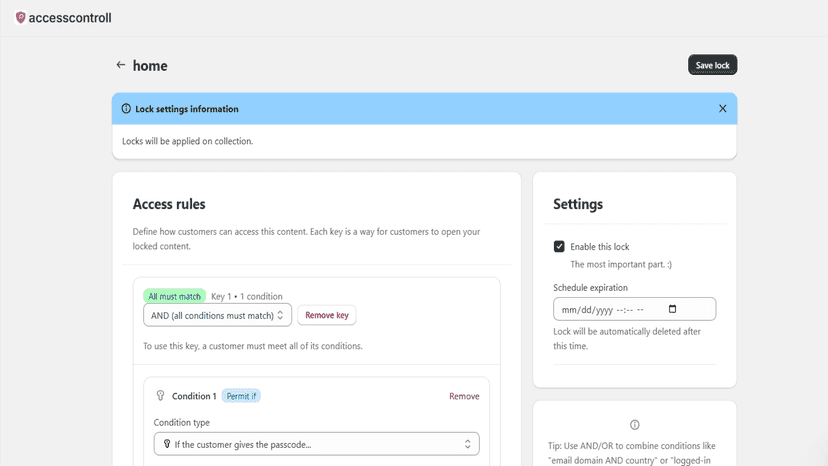Screen dimensions: 828x466
Task: Go back using the arrow beside home
Action: [121, 65]
